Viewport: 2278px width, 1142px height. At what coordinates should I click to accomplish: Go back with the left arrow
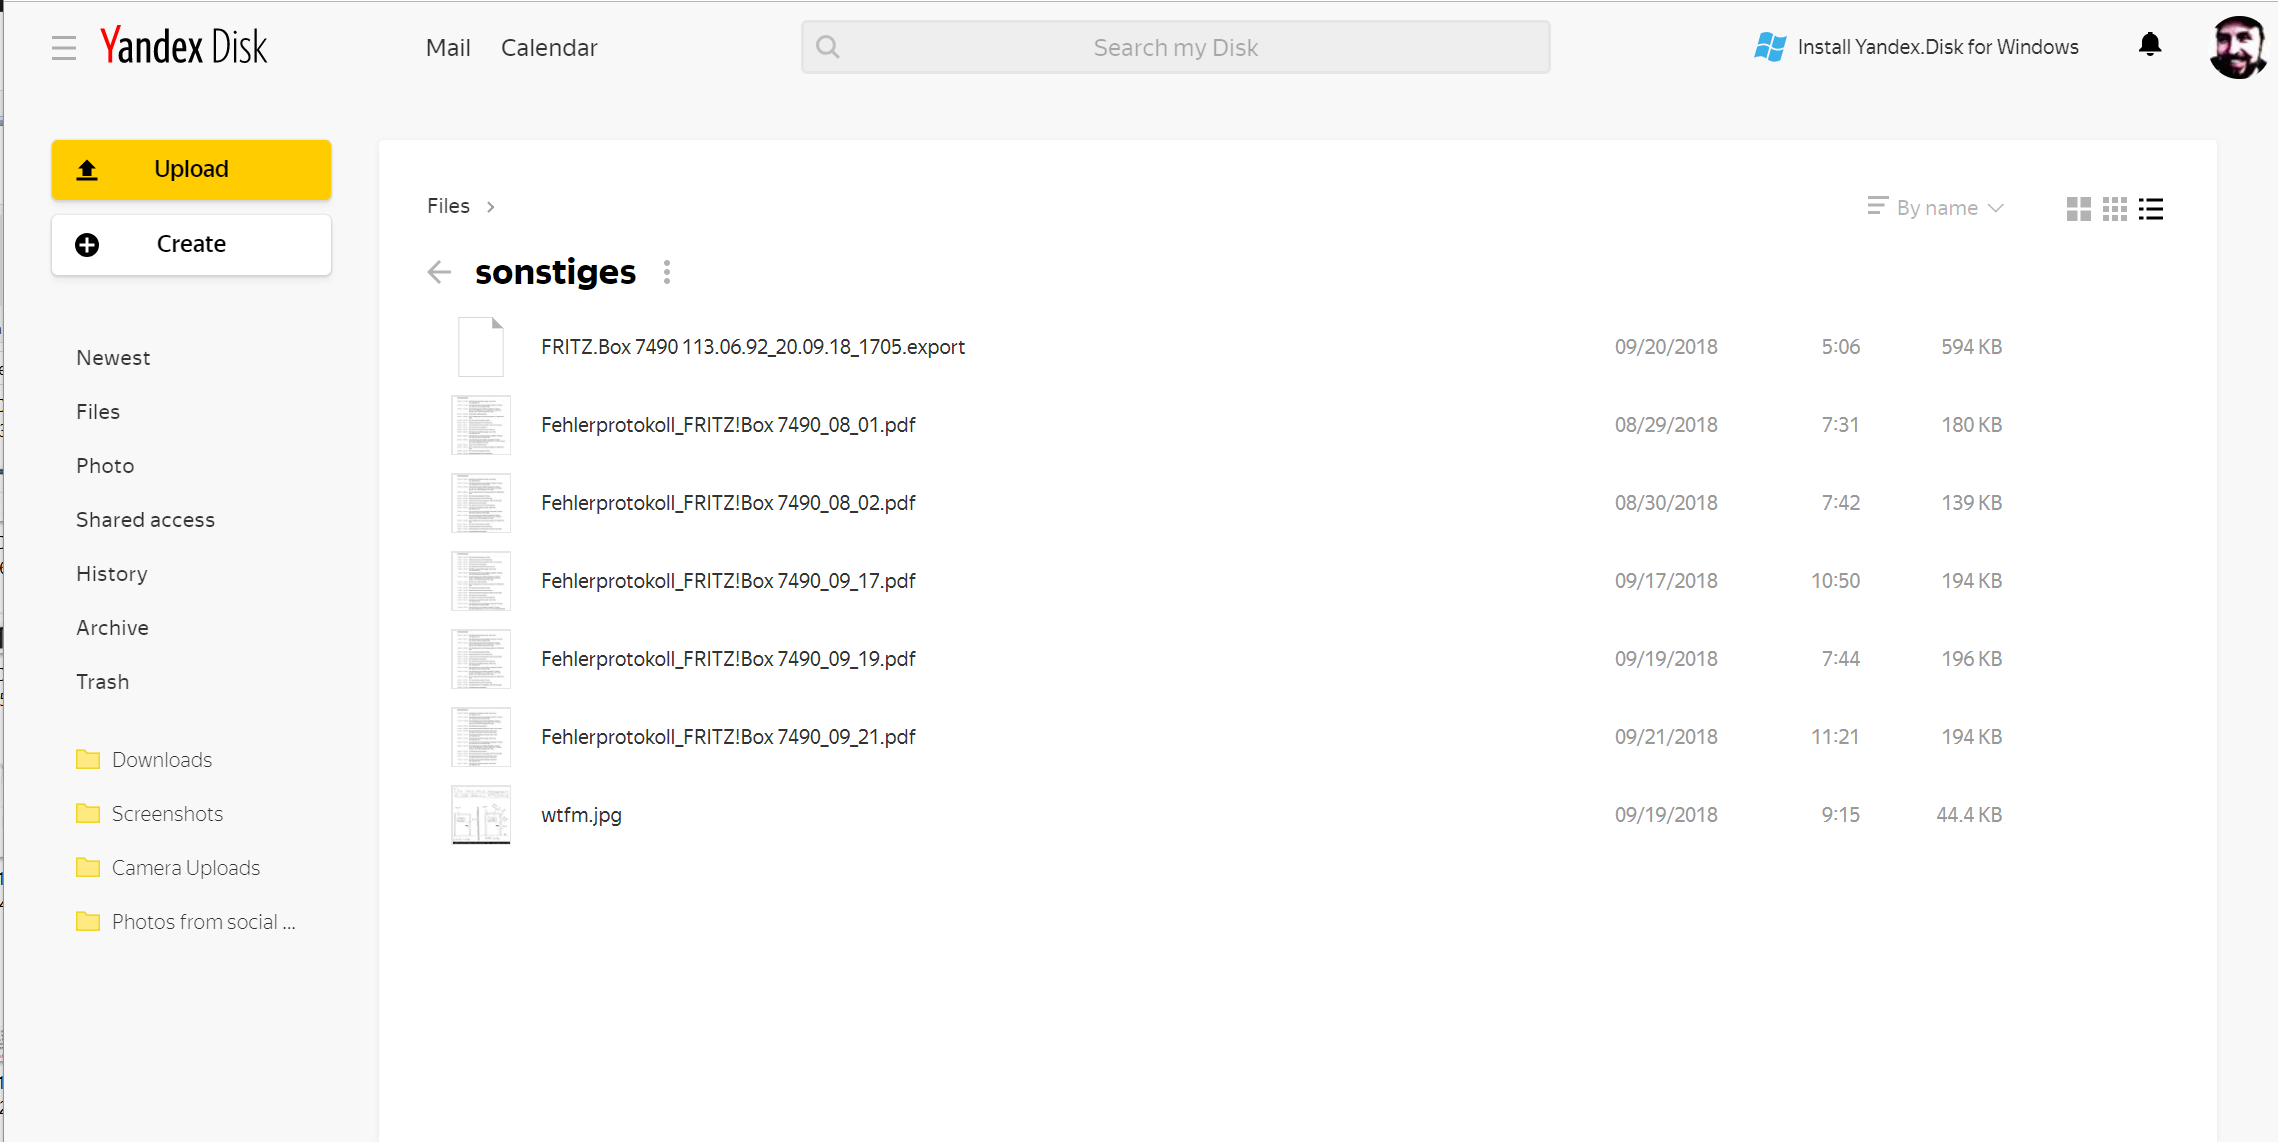click(x=439, y=272)
